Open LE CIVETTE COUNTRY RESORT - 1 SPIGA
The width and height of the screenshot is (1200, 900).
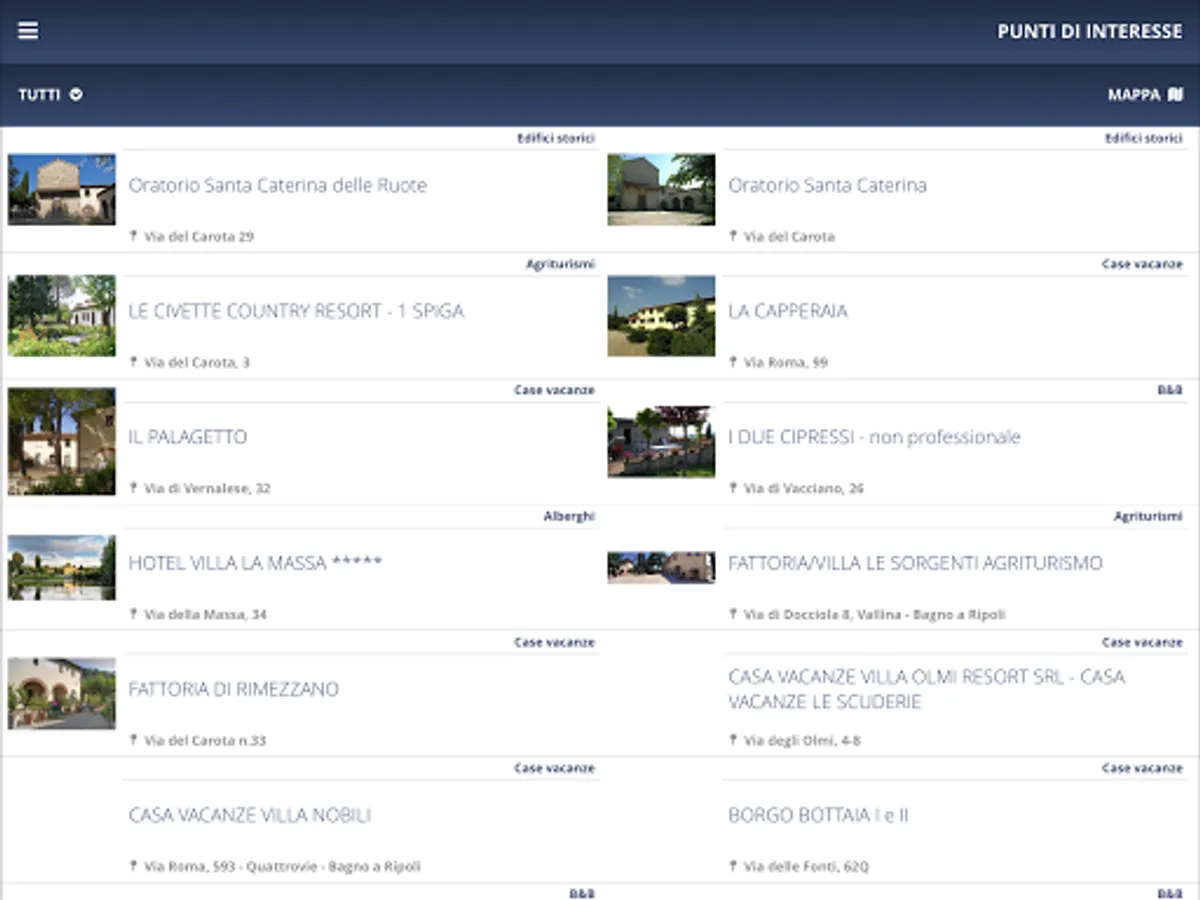click(297, 311)
